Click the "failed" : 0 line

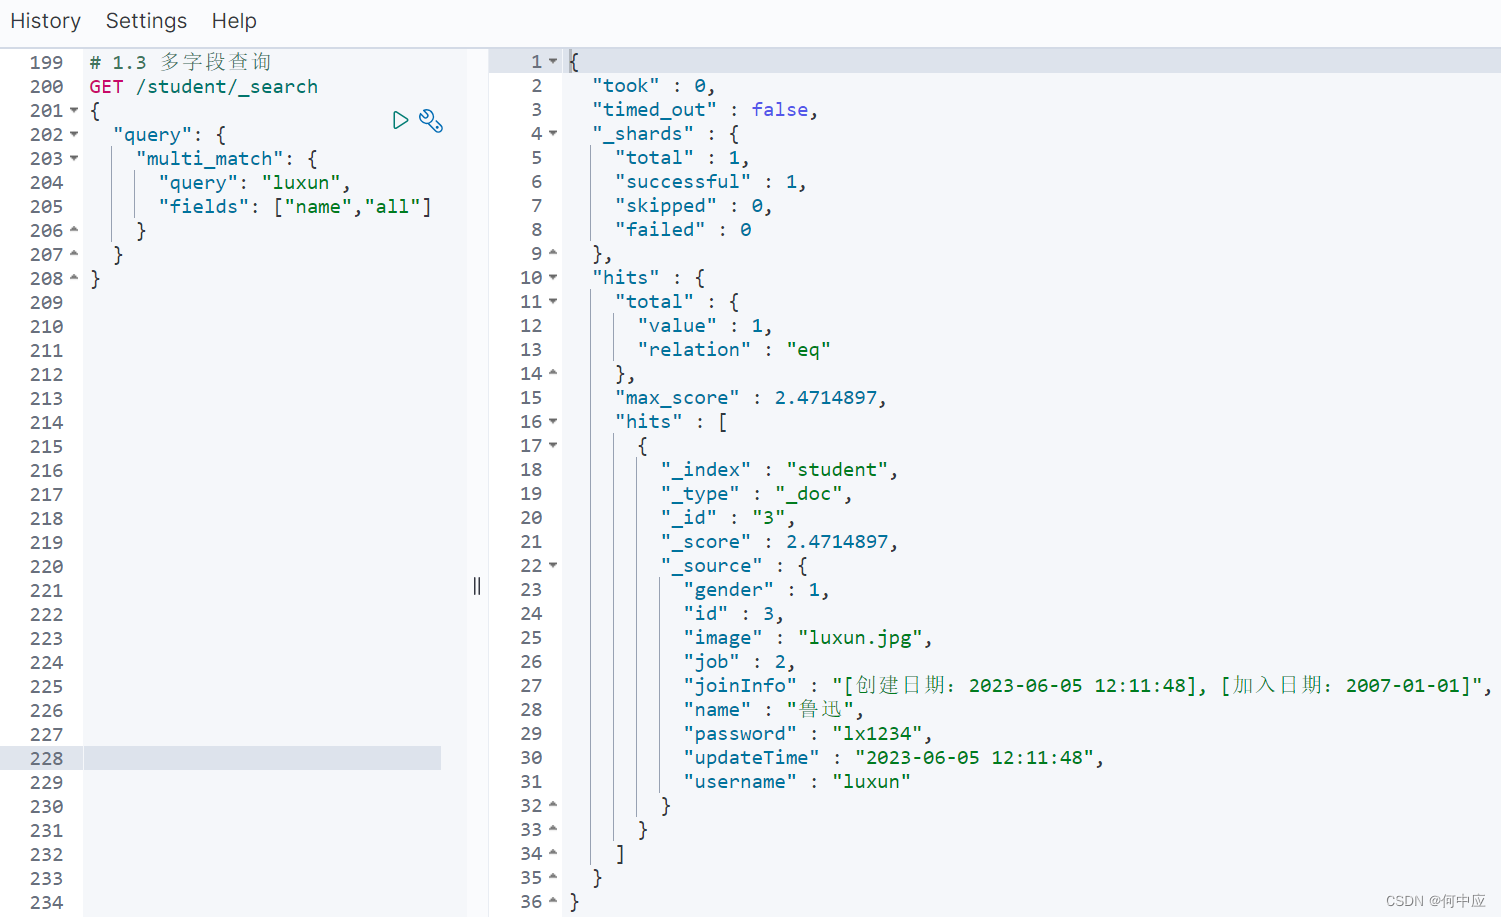683,230
